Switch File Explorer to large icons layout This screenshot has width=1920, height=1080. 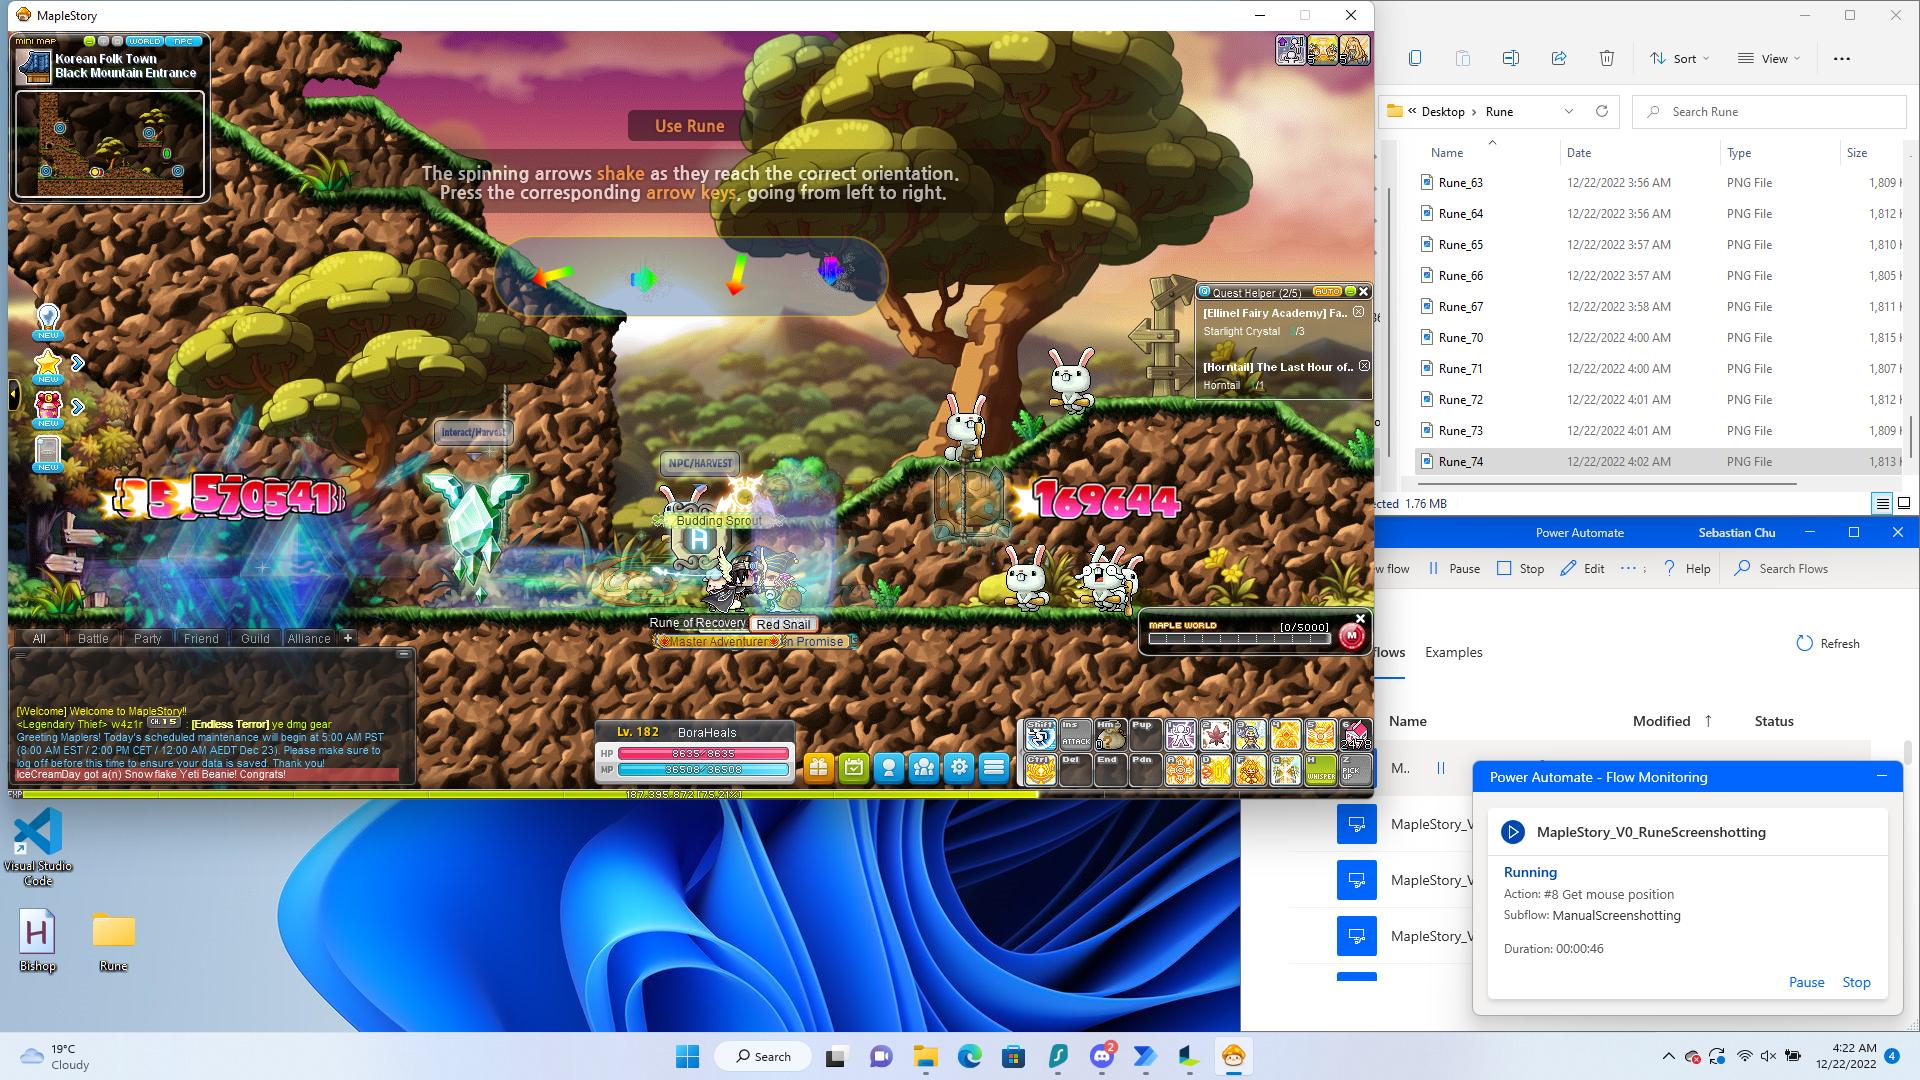1904,504
